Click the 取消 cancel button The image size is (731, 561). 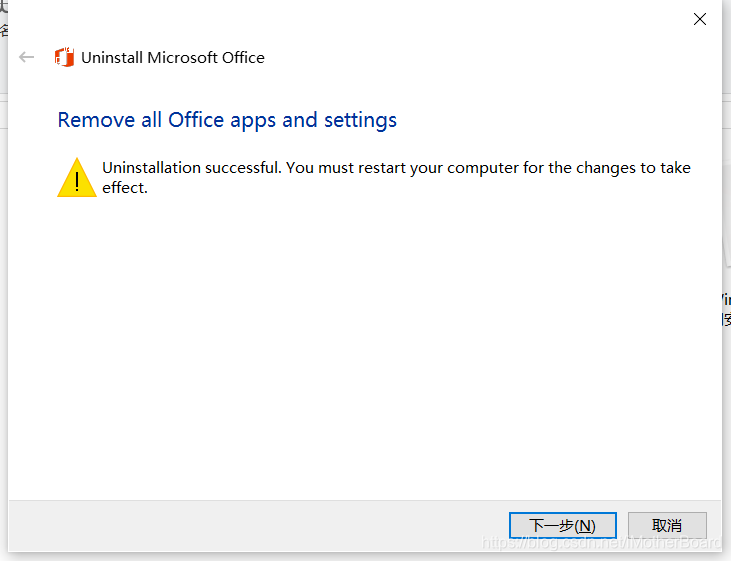(x=667, y=526)
